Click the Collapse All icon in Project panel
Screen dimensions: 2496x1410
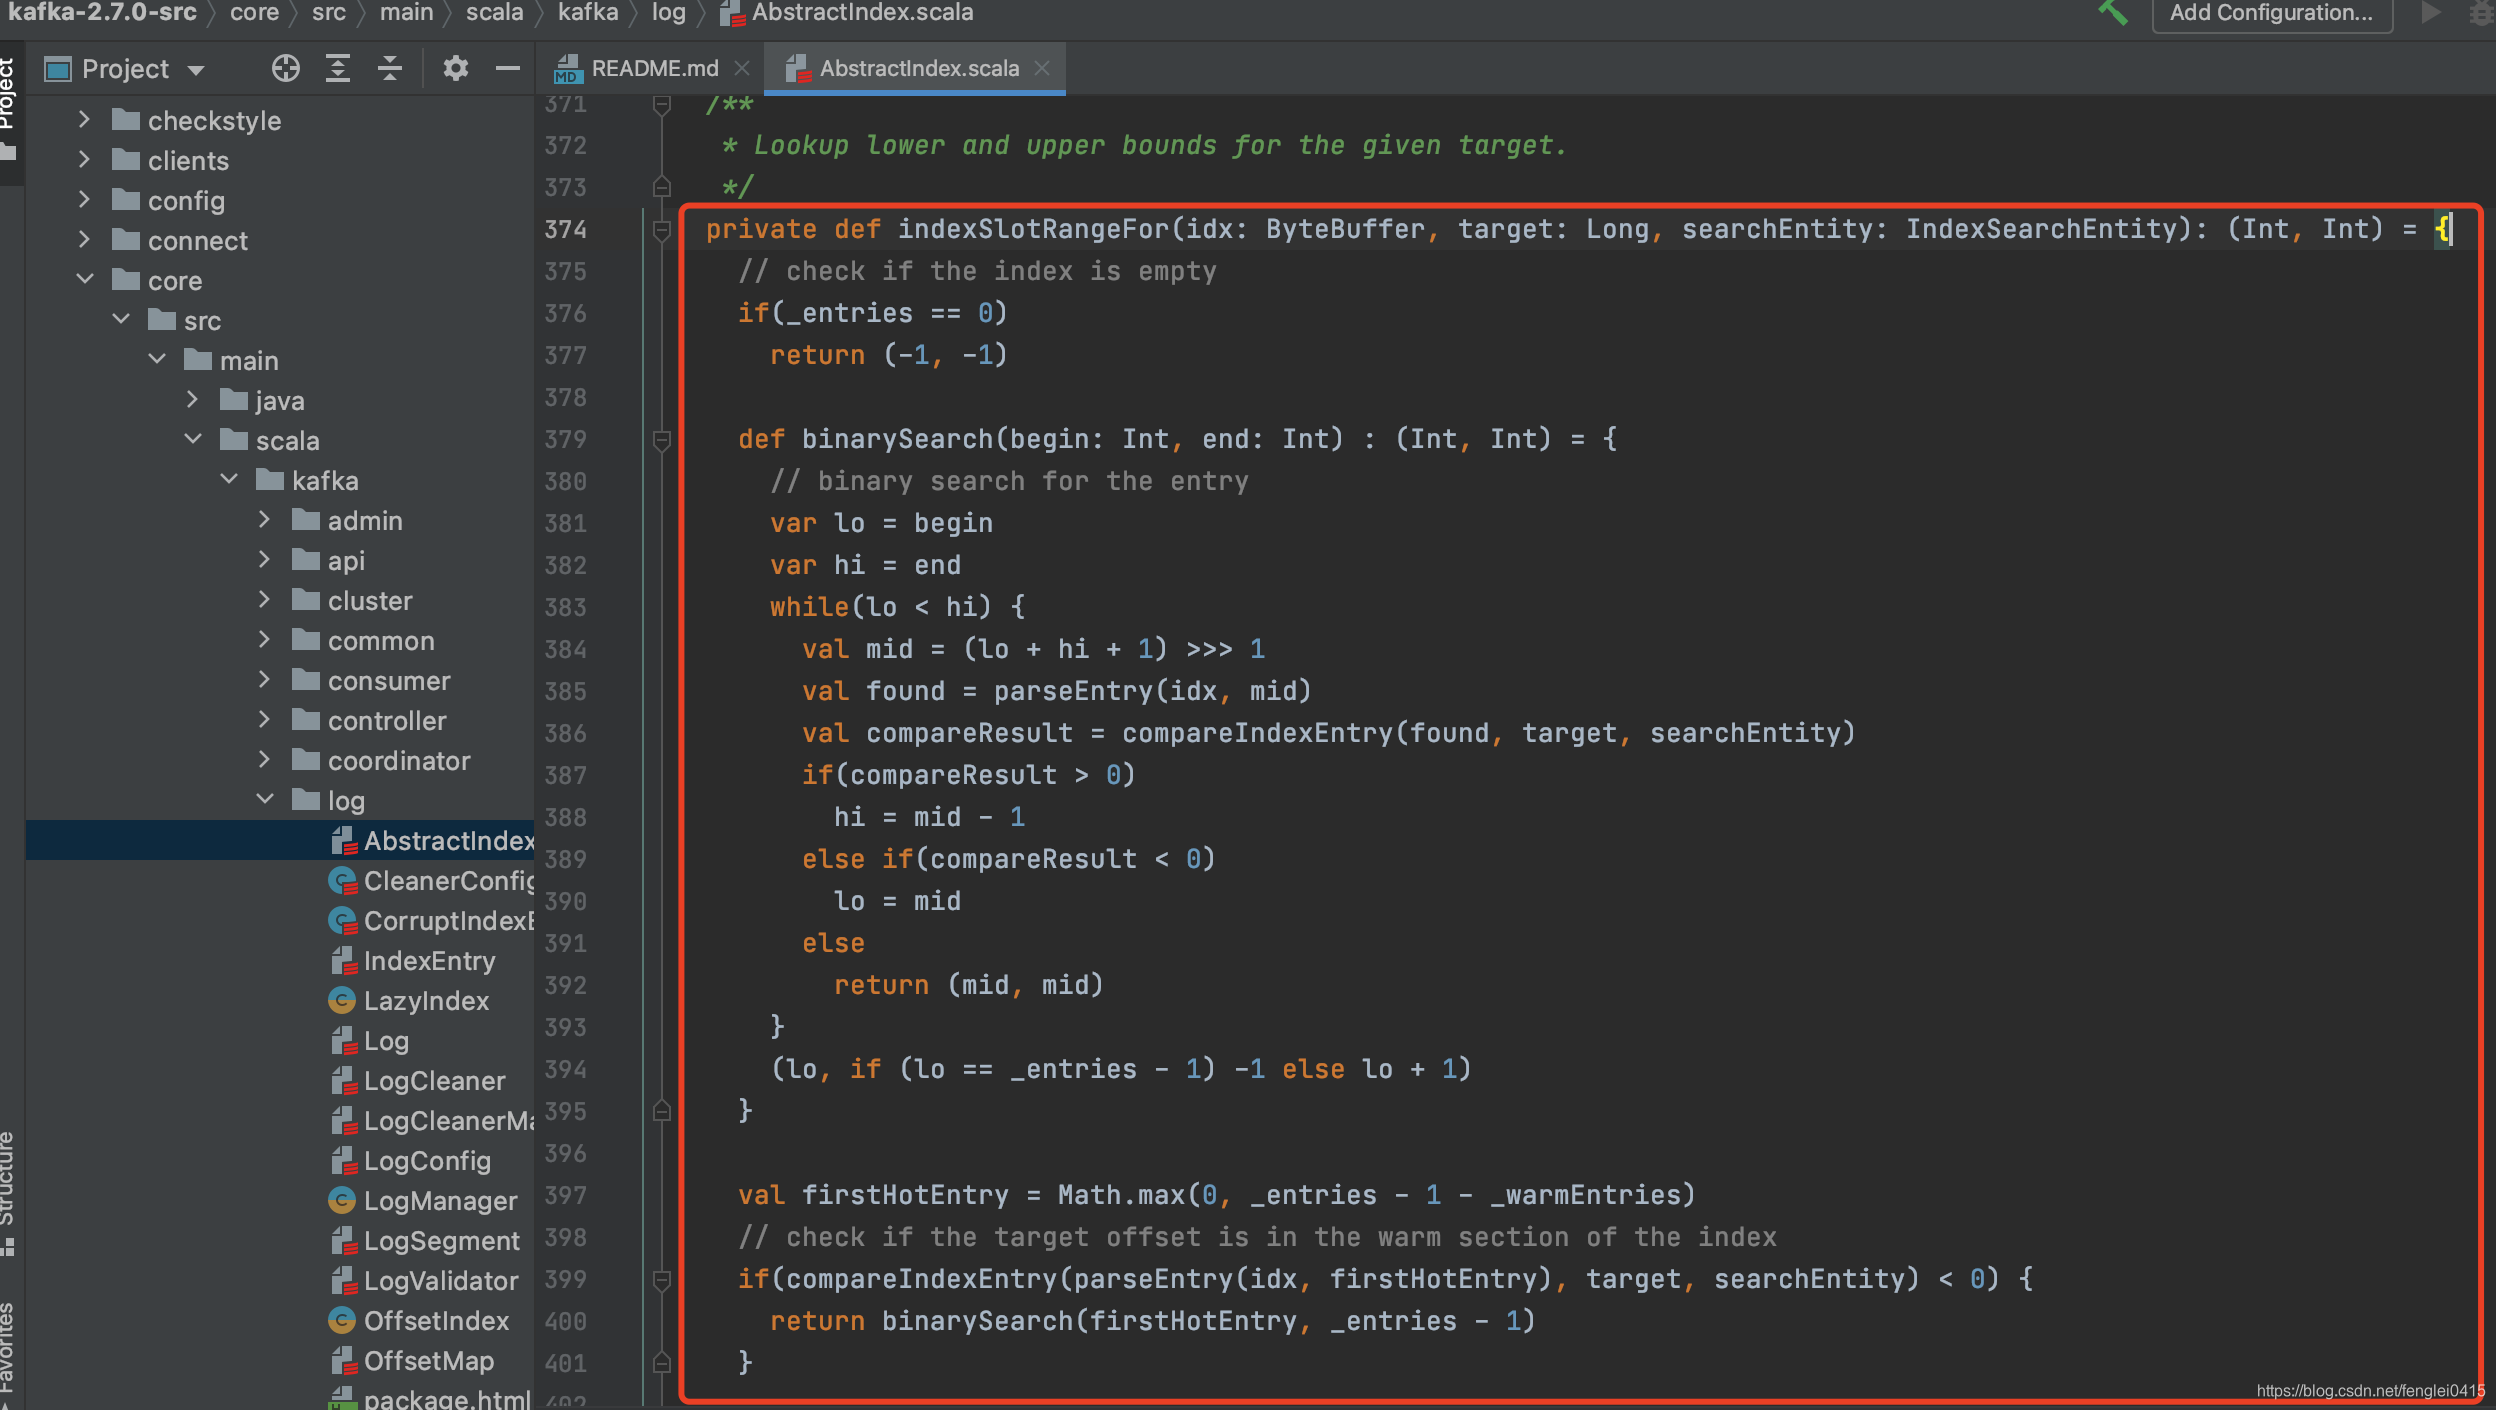coord(390,68)
